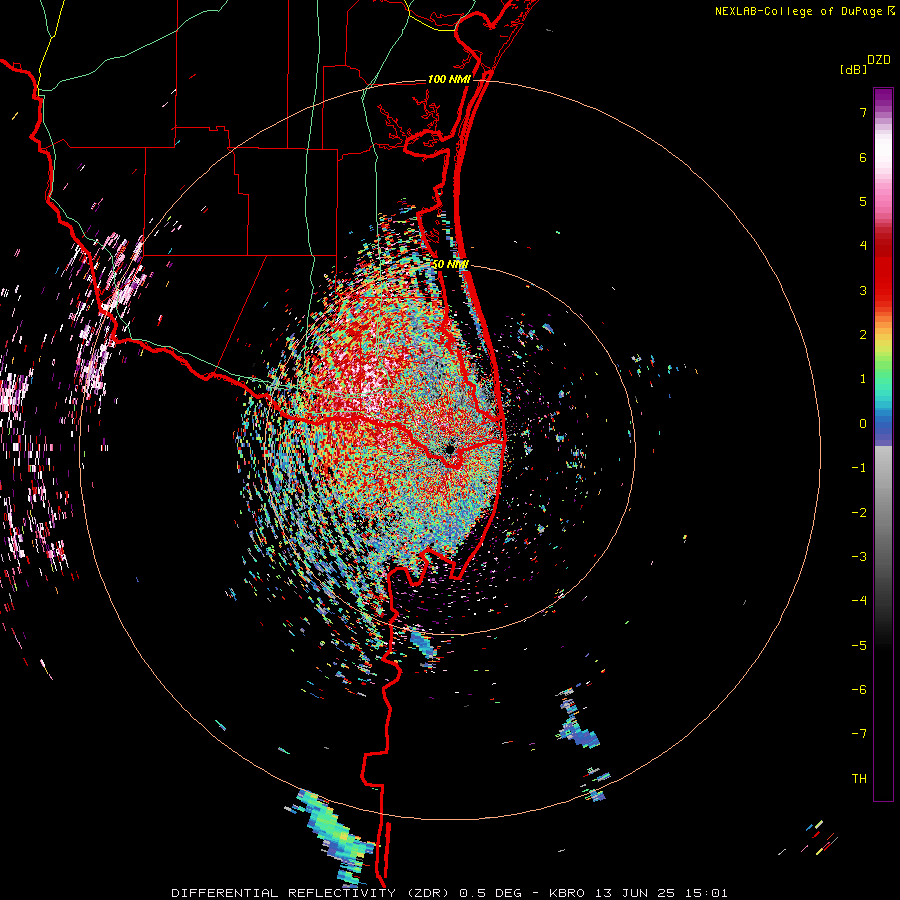Screen dimensions: 900x900
Task: Click the TH threshold label on the scale
Action: point(859,778)
